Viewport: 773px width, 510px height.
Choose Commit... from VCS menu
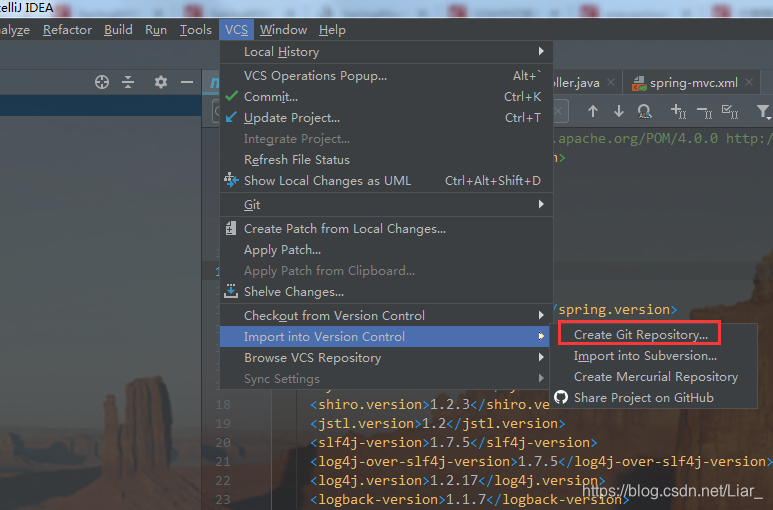[386, 97]
